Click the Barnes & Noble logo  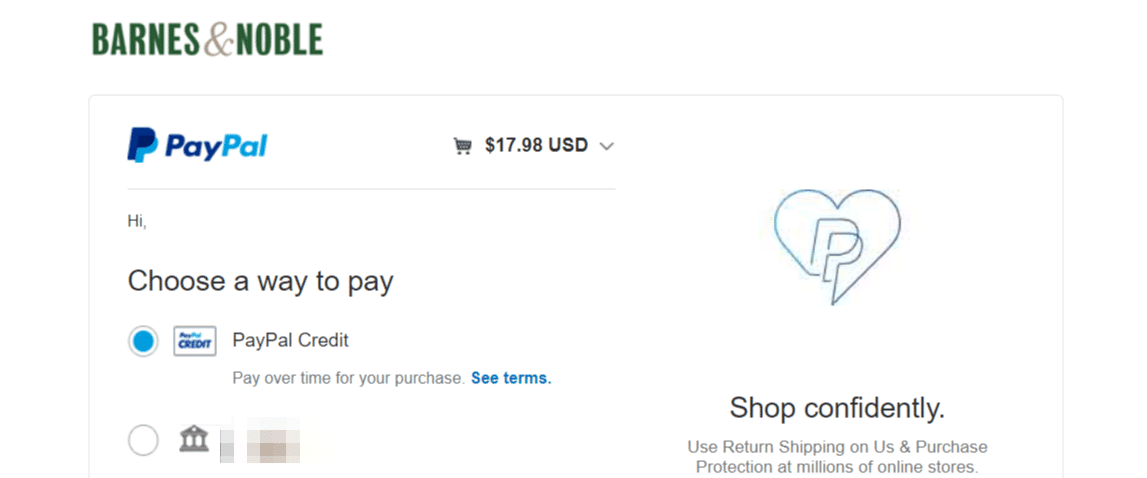click(207, 40)
